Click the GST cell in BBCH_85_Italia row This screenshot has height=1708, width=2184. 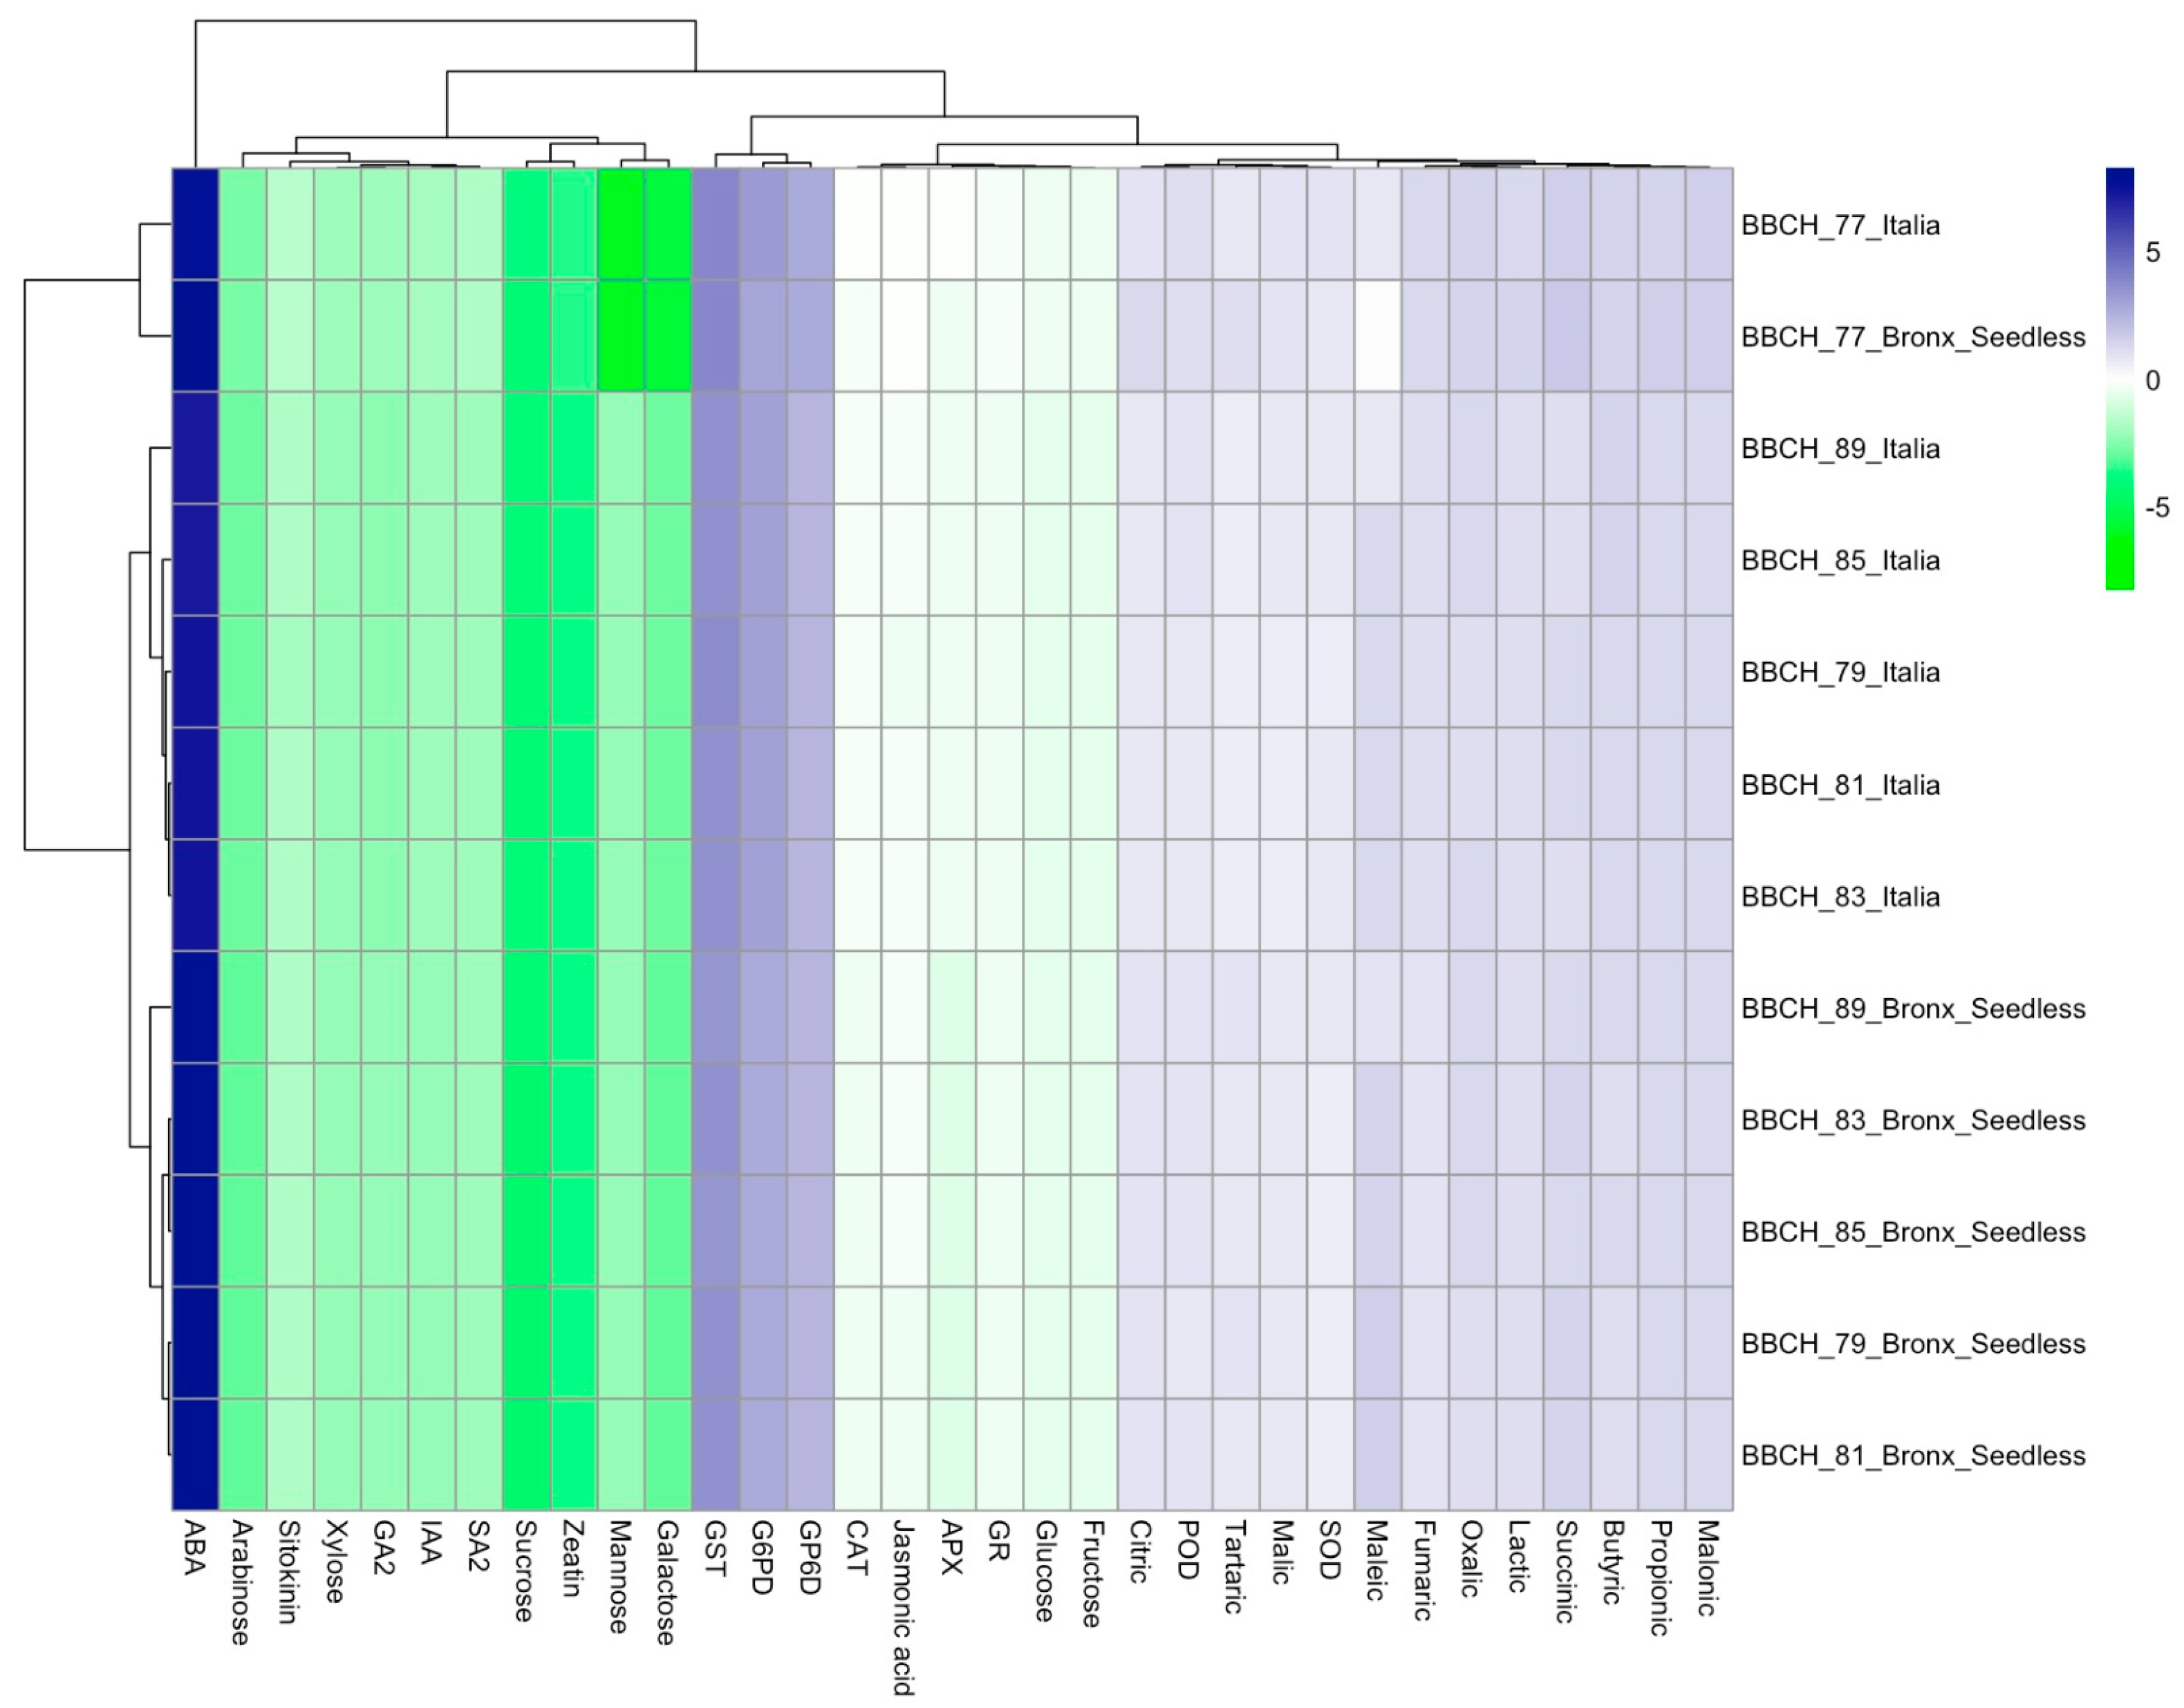tap(715, 560)
